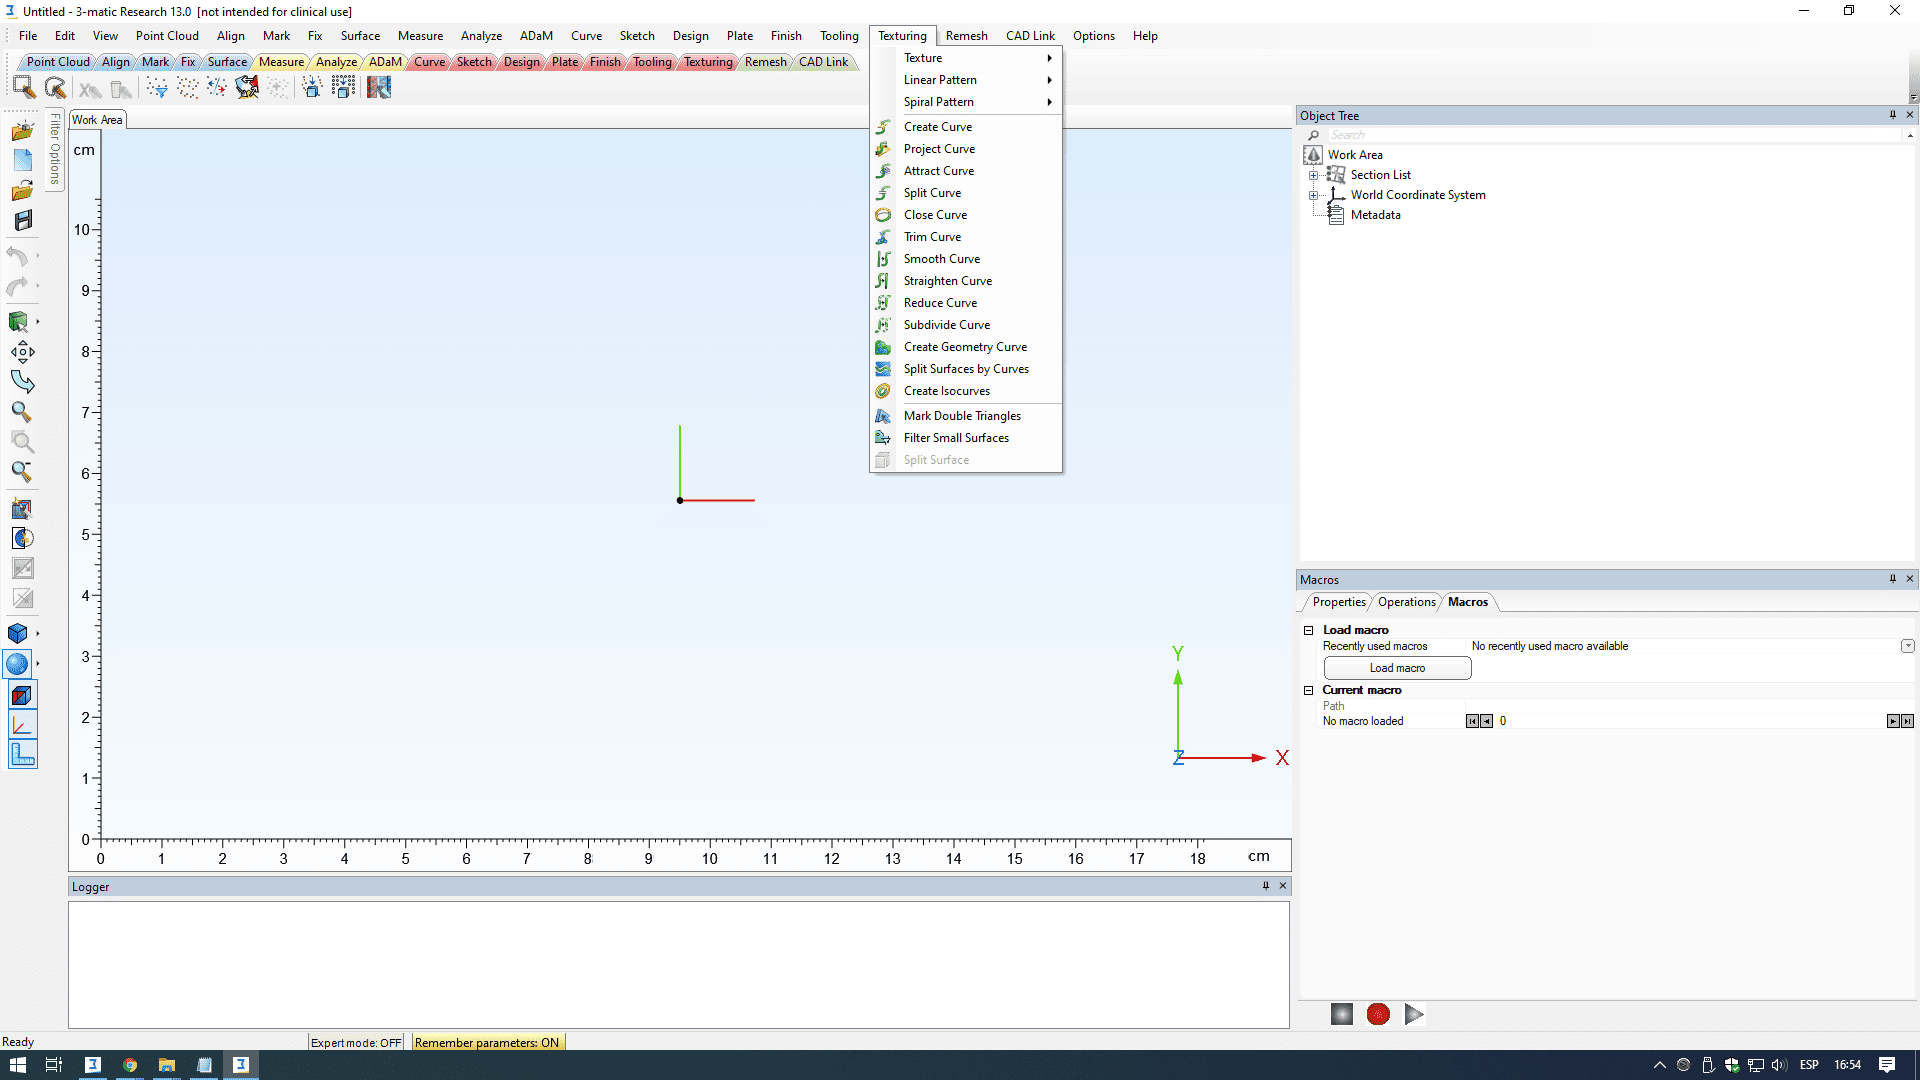Click the Load macro button
This screenshot has height=1080, width=1920.
click(x=1397, y=668)
